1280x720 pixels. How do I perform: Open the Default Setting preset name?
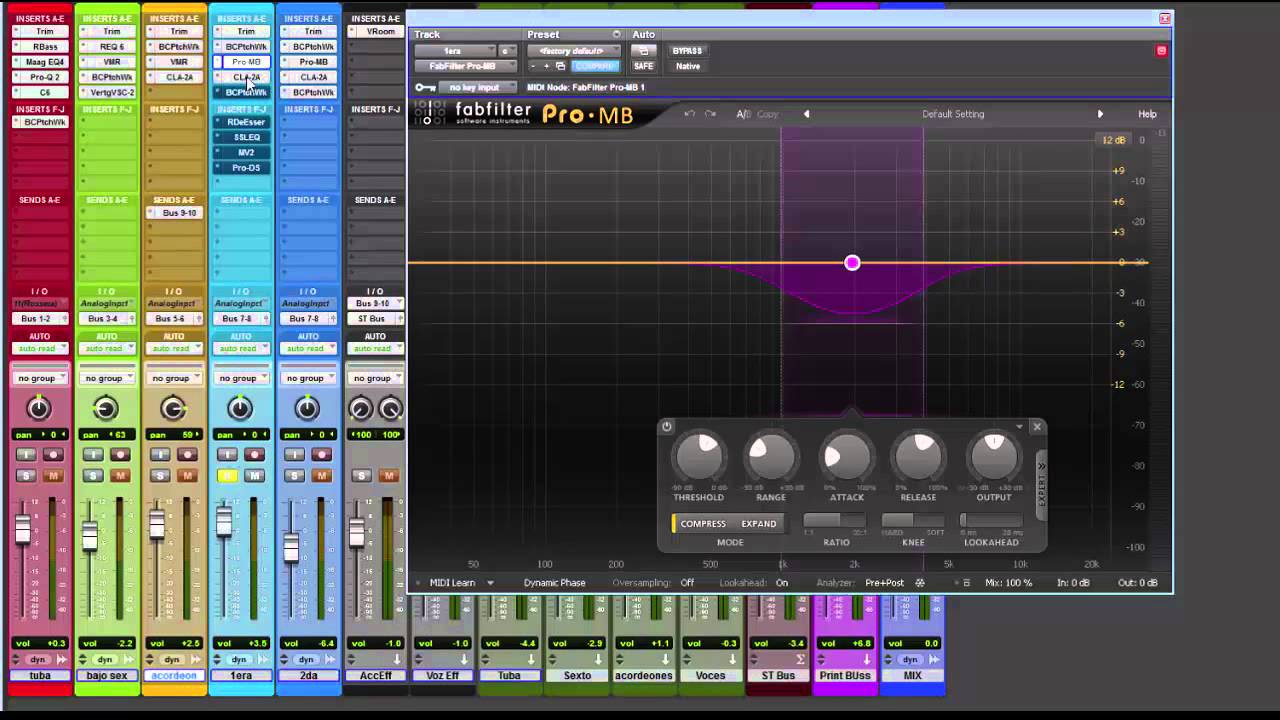(x=953, y=114)
